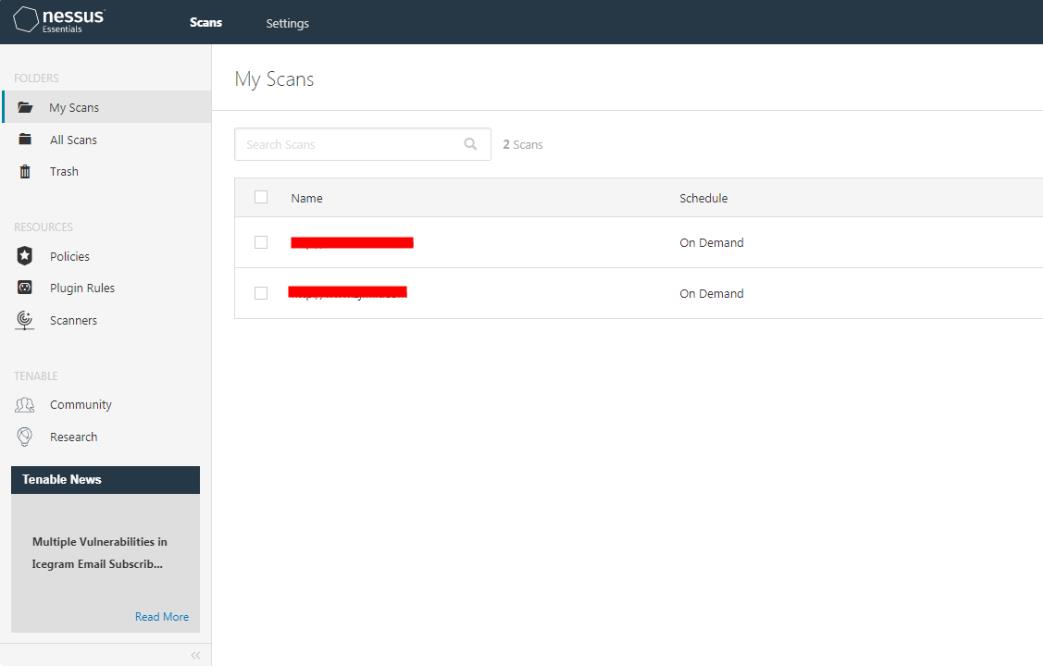Collapse the sidebar with double chevron
Image resolution: width=1043 pixels, height=672 pixels.
[195, 656]
